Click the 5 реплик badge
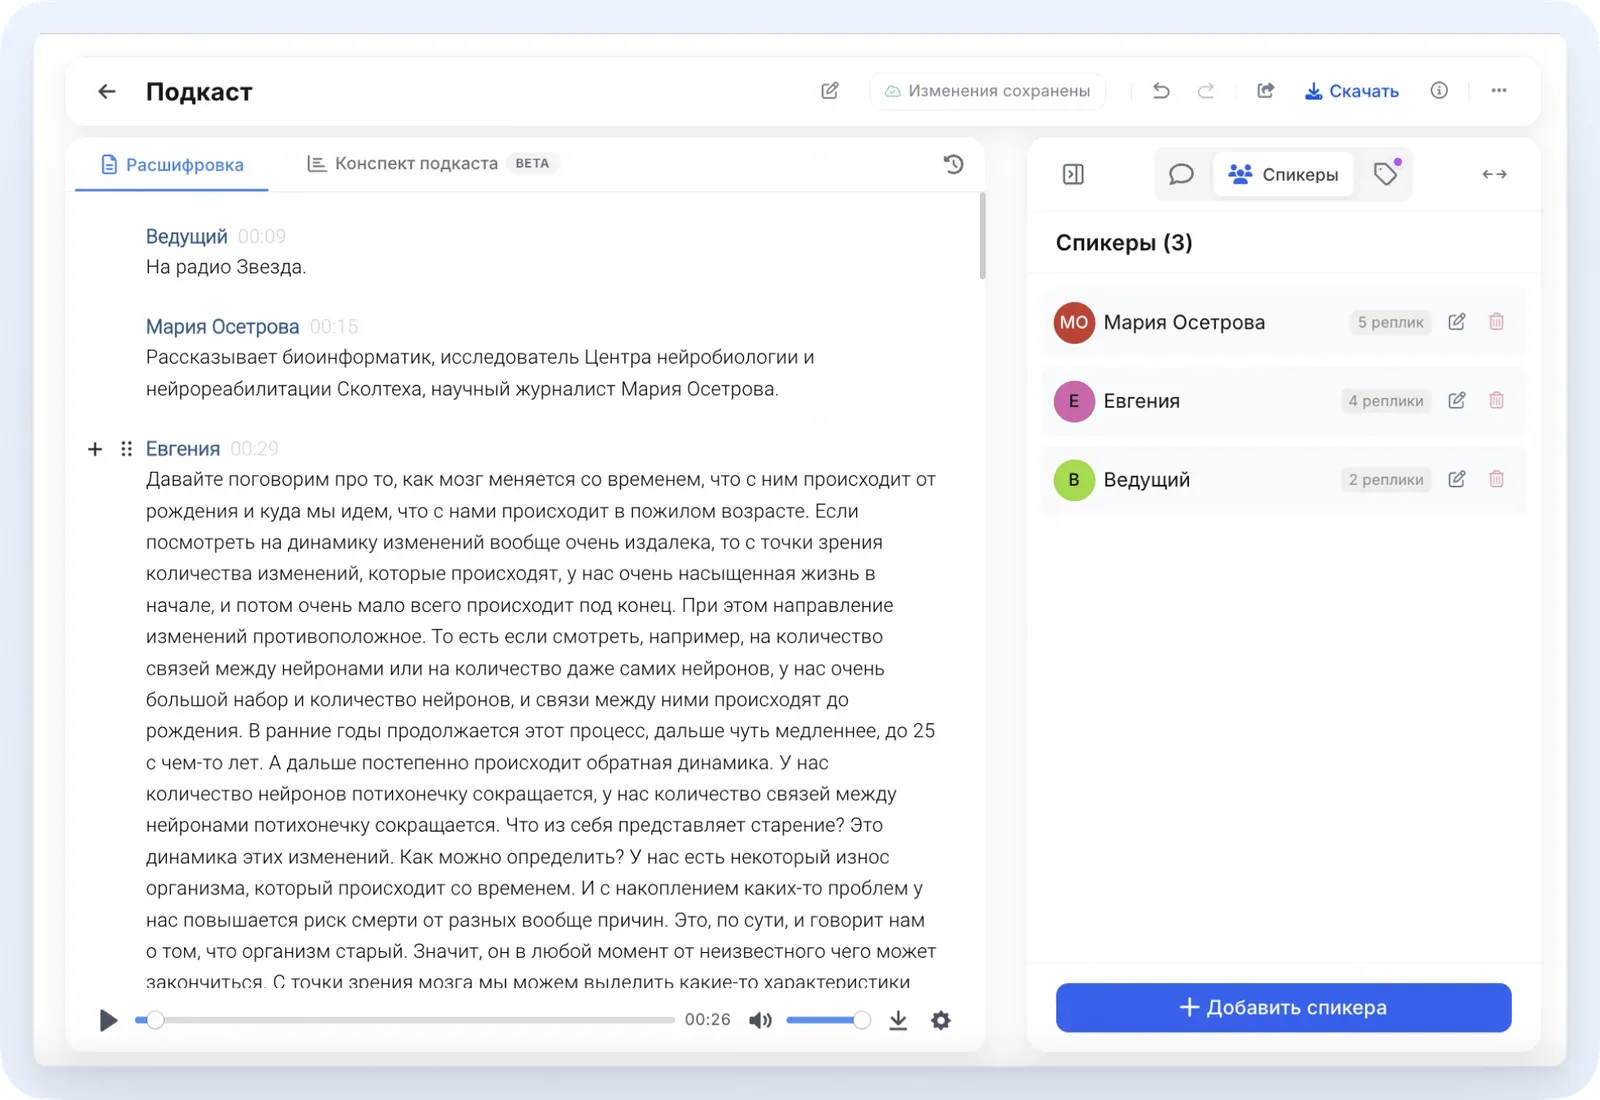 1390,322
